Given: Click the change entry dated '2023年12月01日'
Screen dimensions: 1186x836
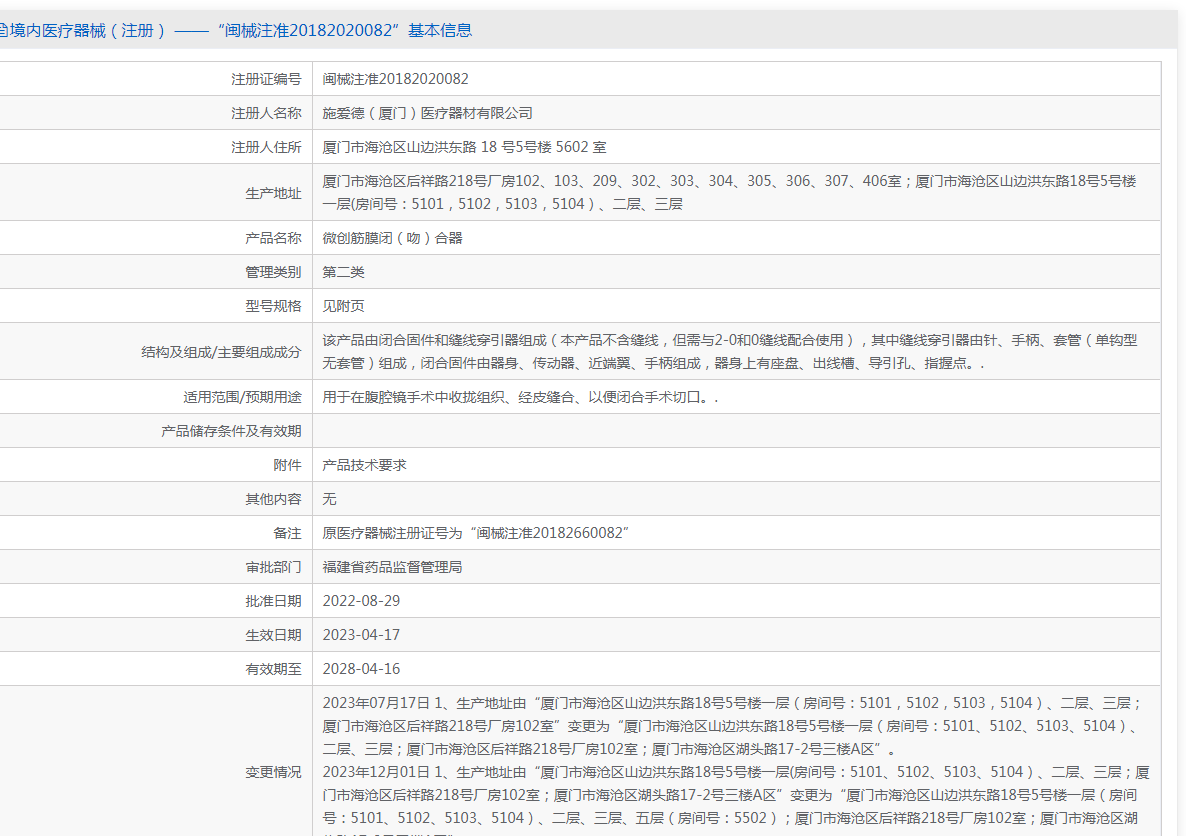Looking at the screenshot, I should coord(736,800).
